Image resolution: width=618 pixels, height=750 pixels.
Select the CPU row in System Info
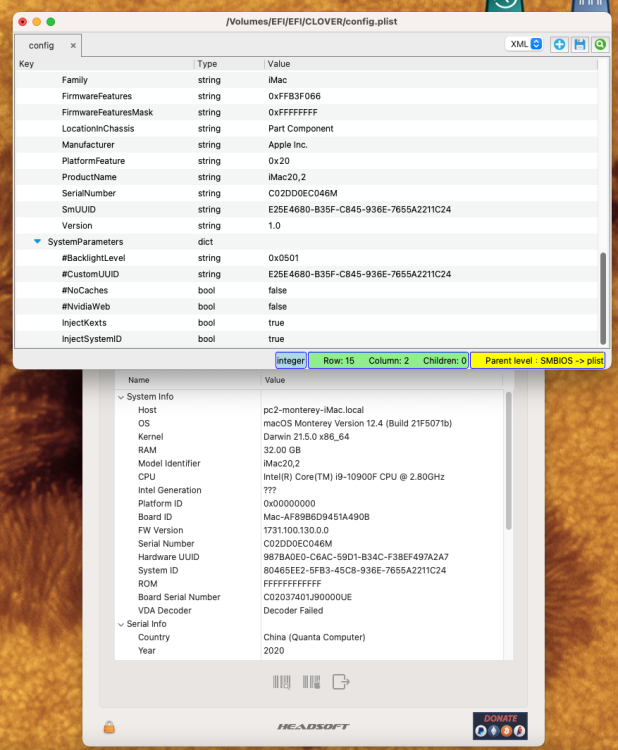pos(309,477)
